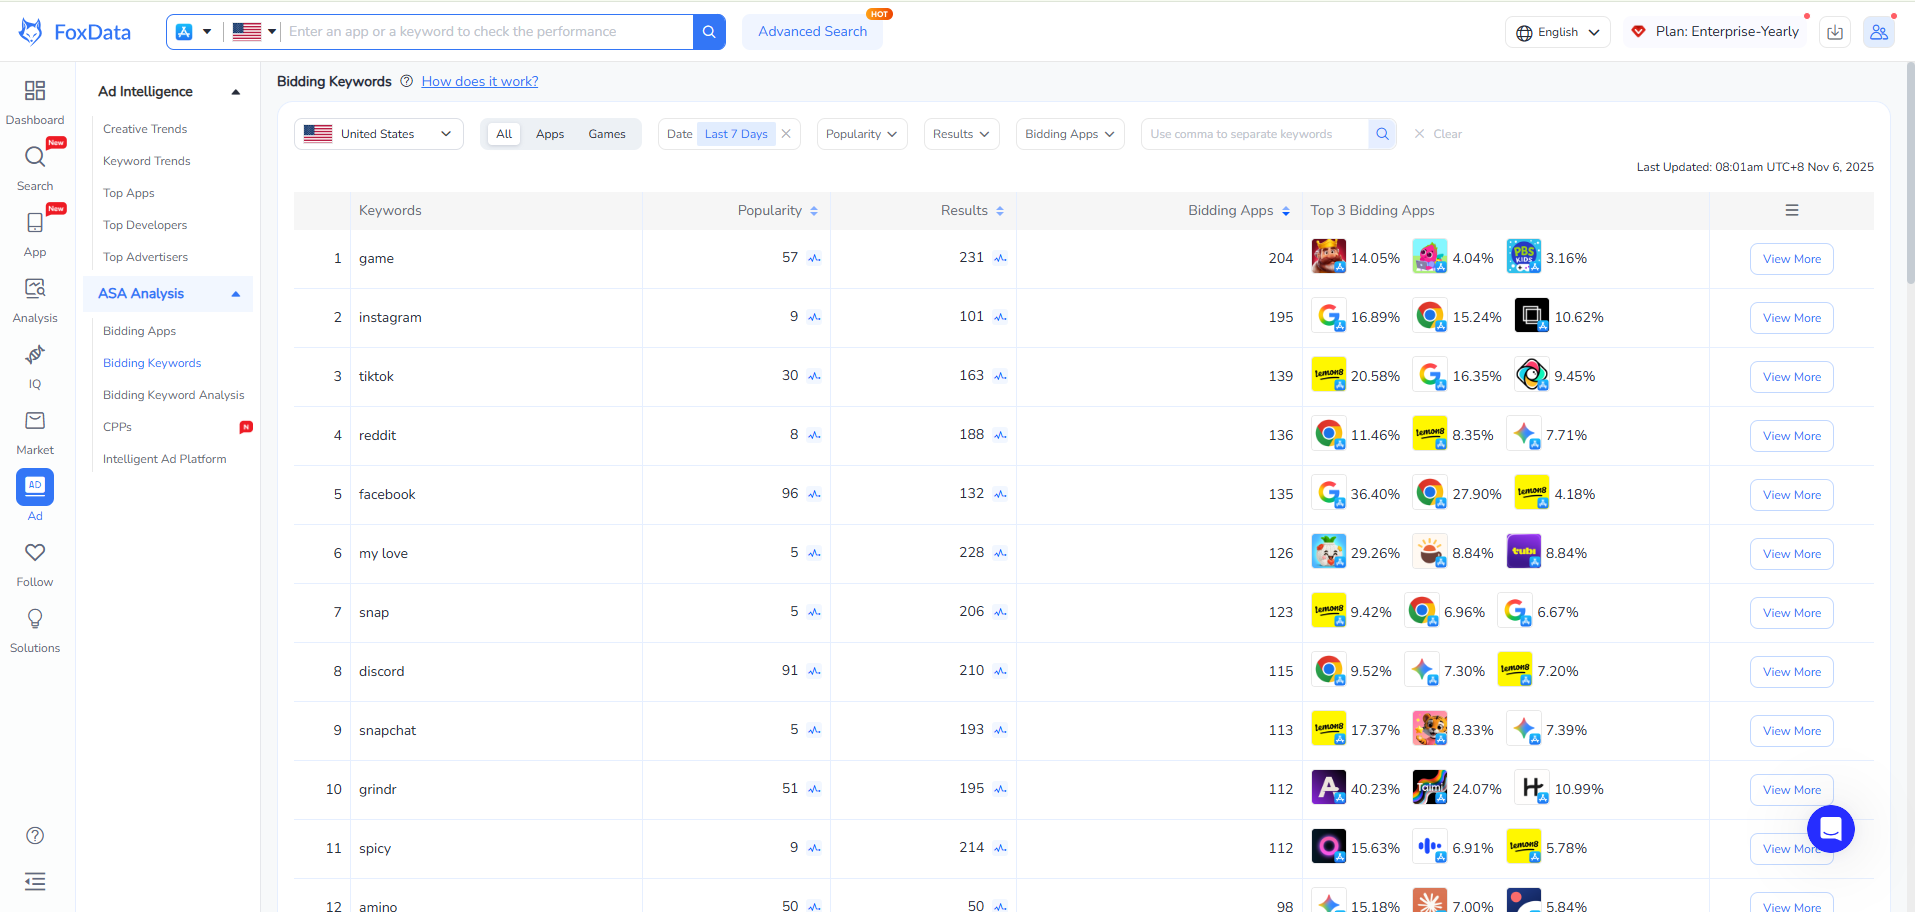Collapse the ASA Analysis section
1915x912 pixels.
pos(236,294)
